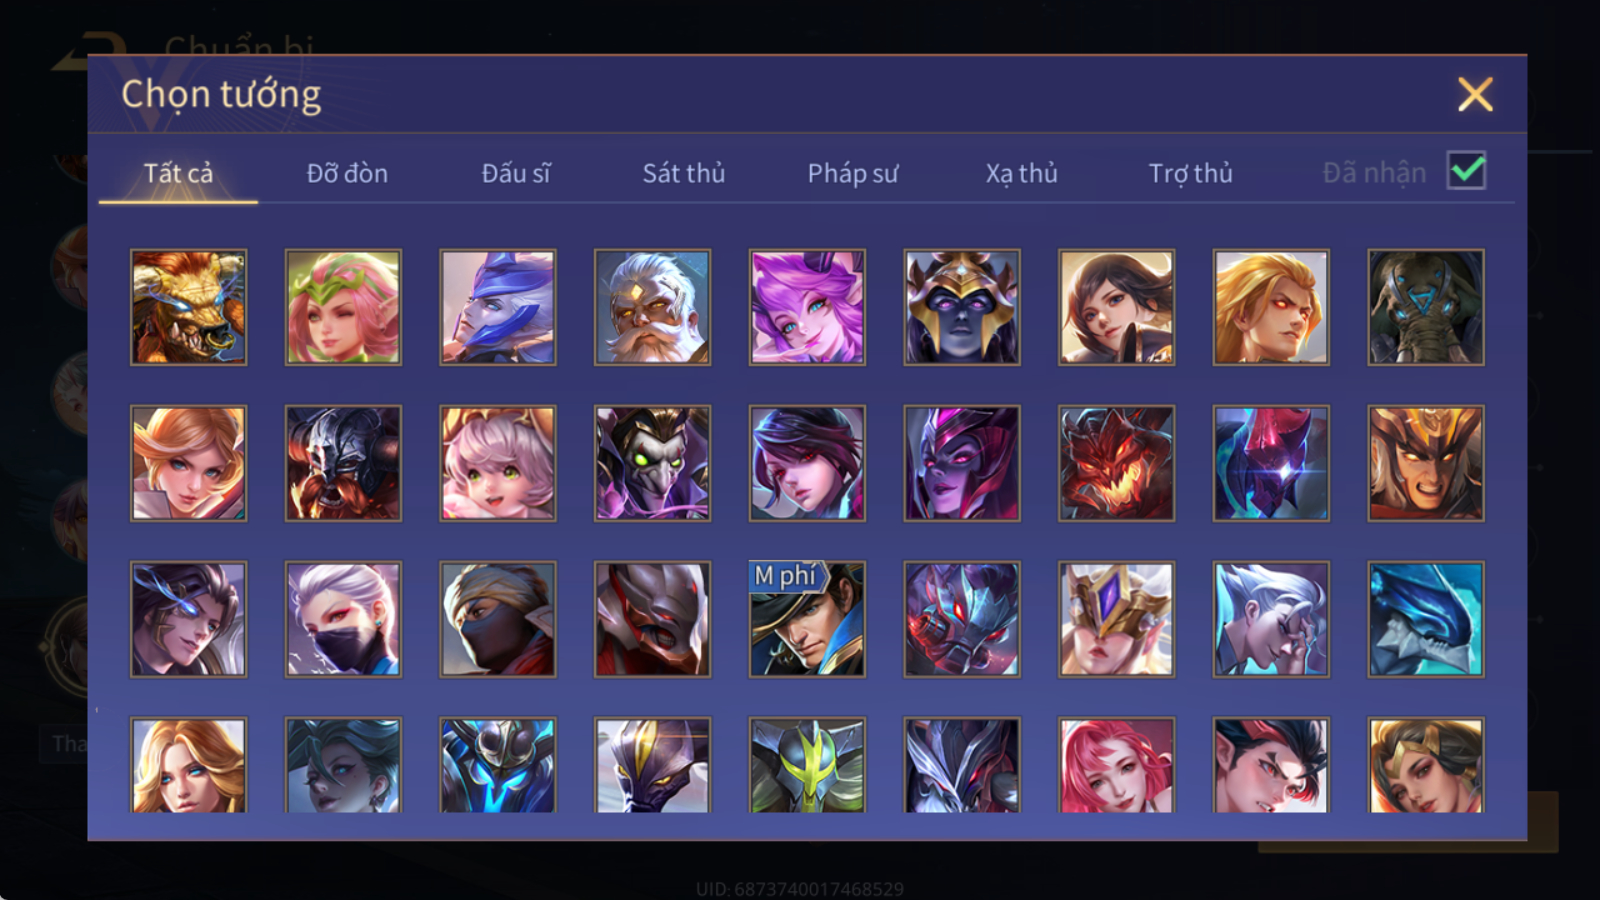1600x900 pixels.
Task: Choose the purple-haired bunny girl hero
Action: (807, 307)
